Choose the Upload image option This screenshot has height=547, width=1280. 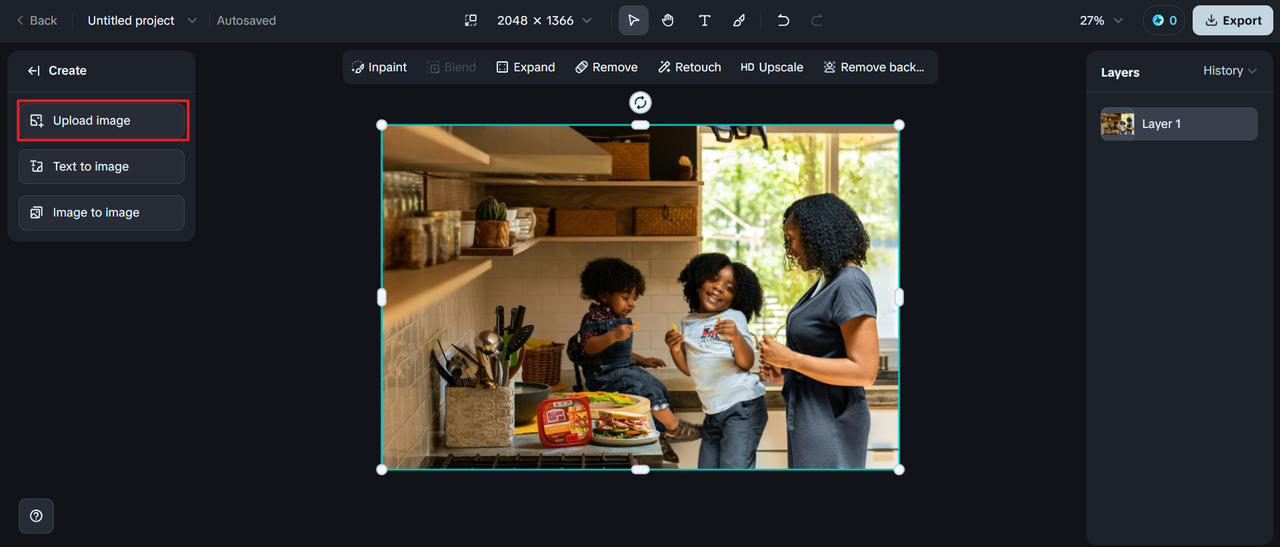[x=102, y=120]
